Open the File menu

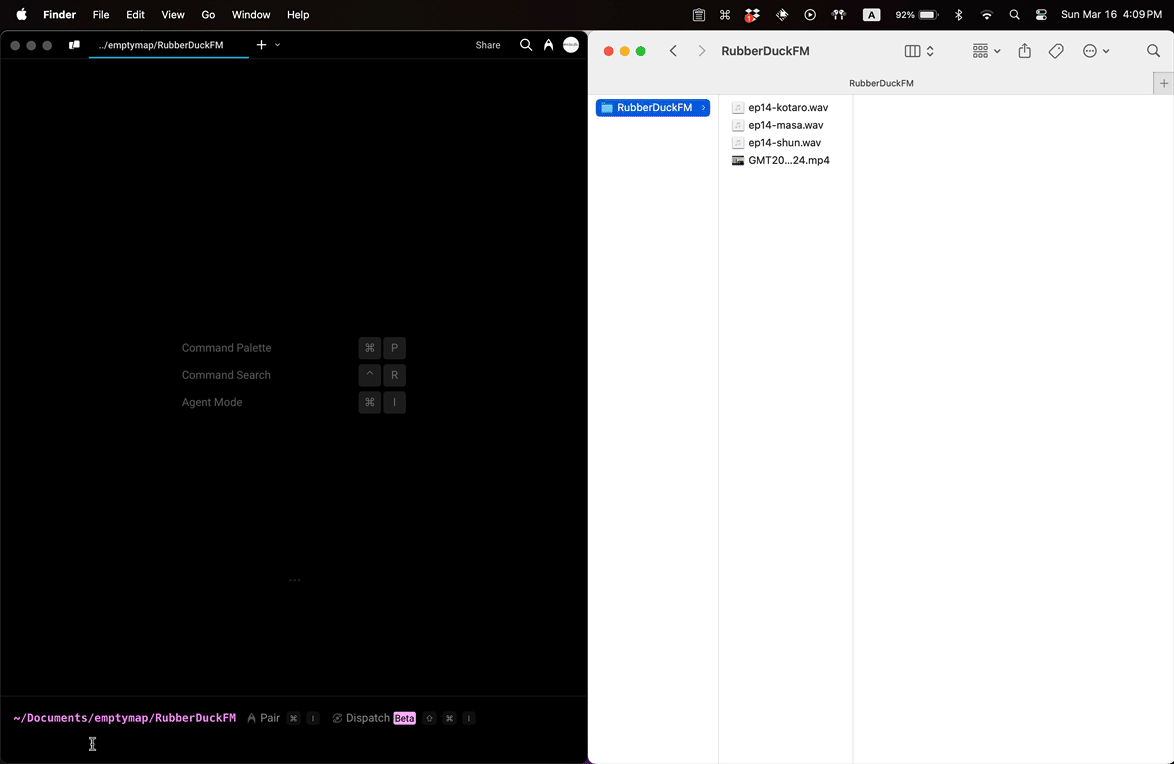(100, 14)
